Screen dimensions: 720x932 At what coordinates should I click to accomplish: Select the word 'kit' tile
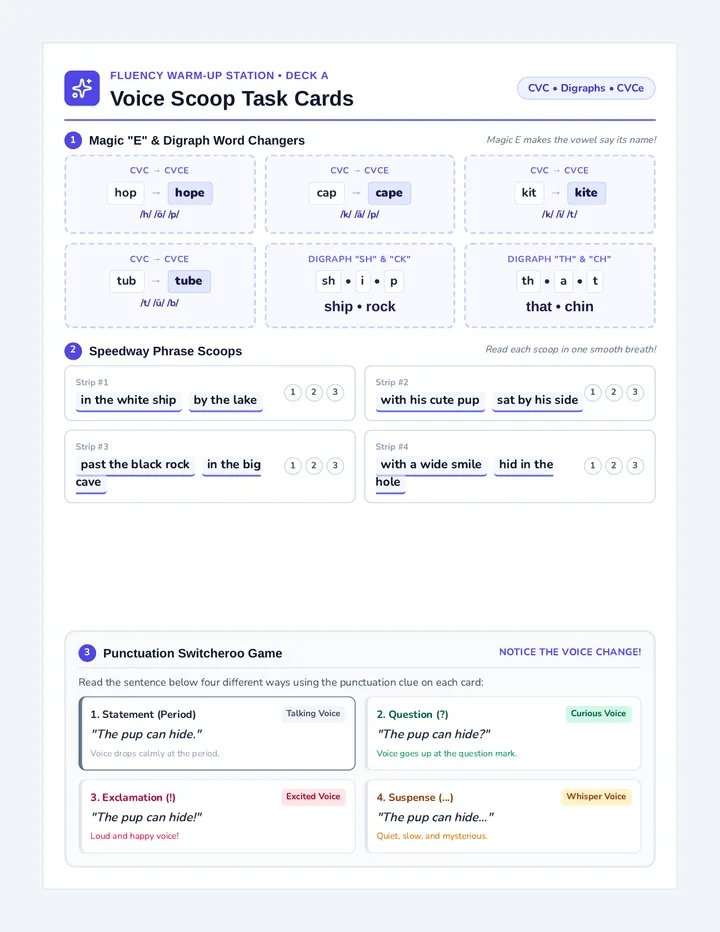point(529,193)
